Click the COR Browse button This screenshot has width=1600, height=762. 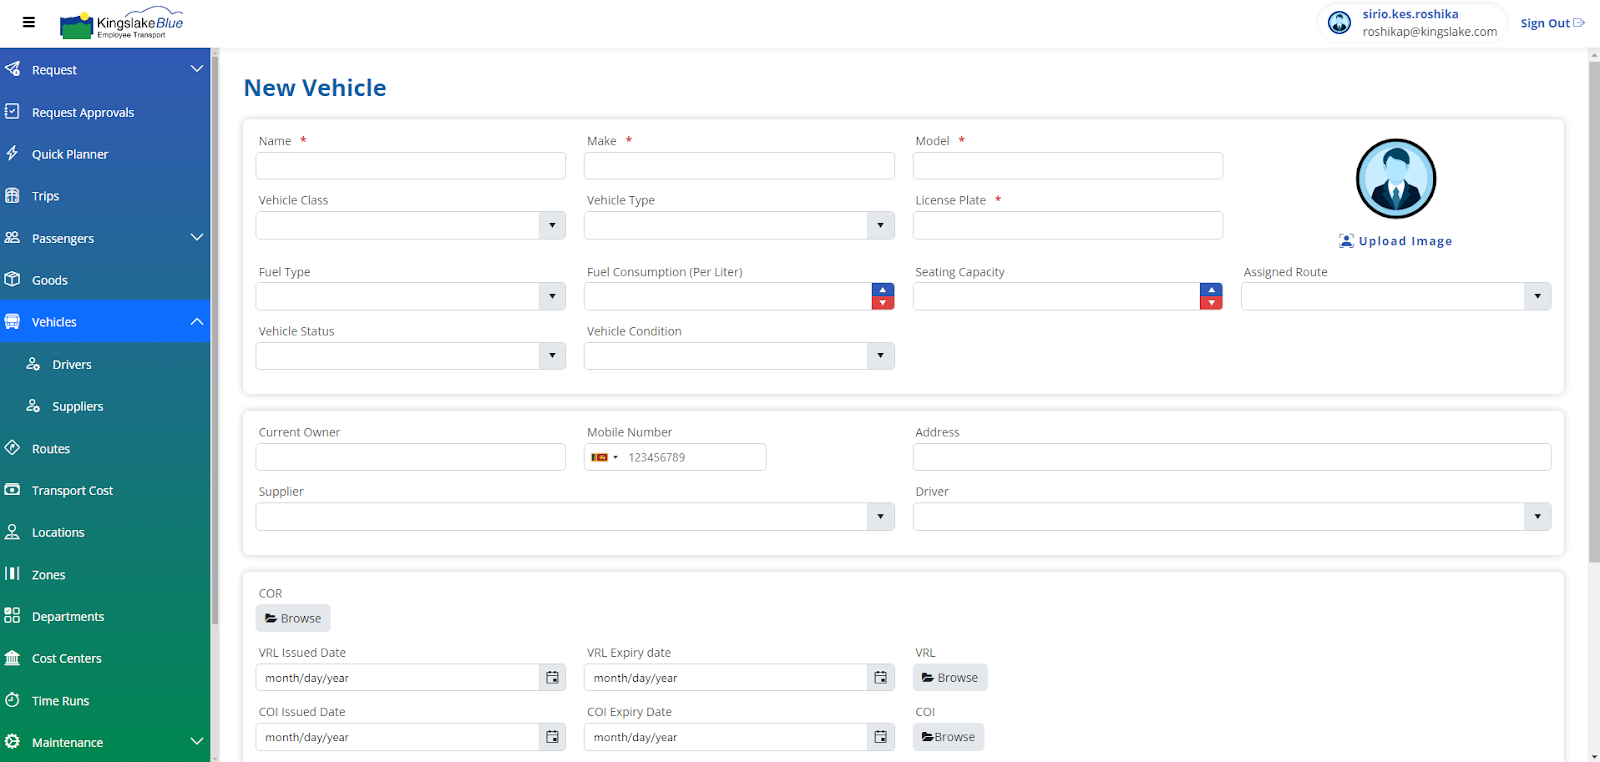coord(293,618)
